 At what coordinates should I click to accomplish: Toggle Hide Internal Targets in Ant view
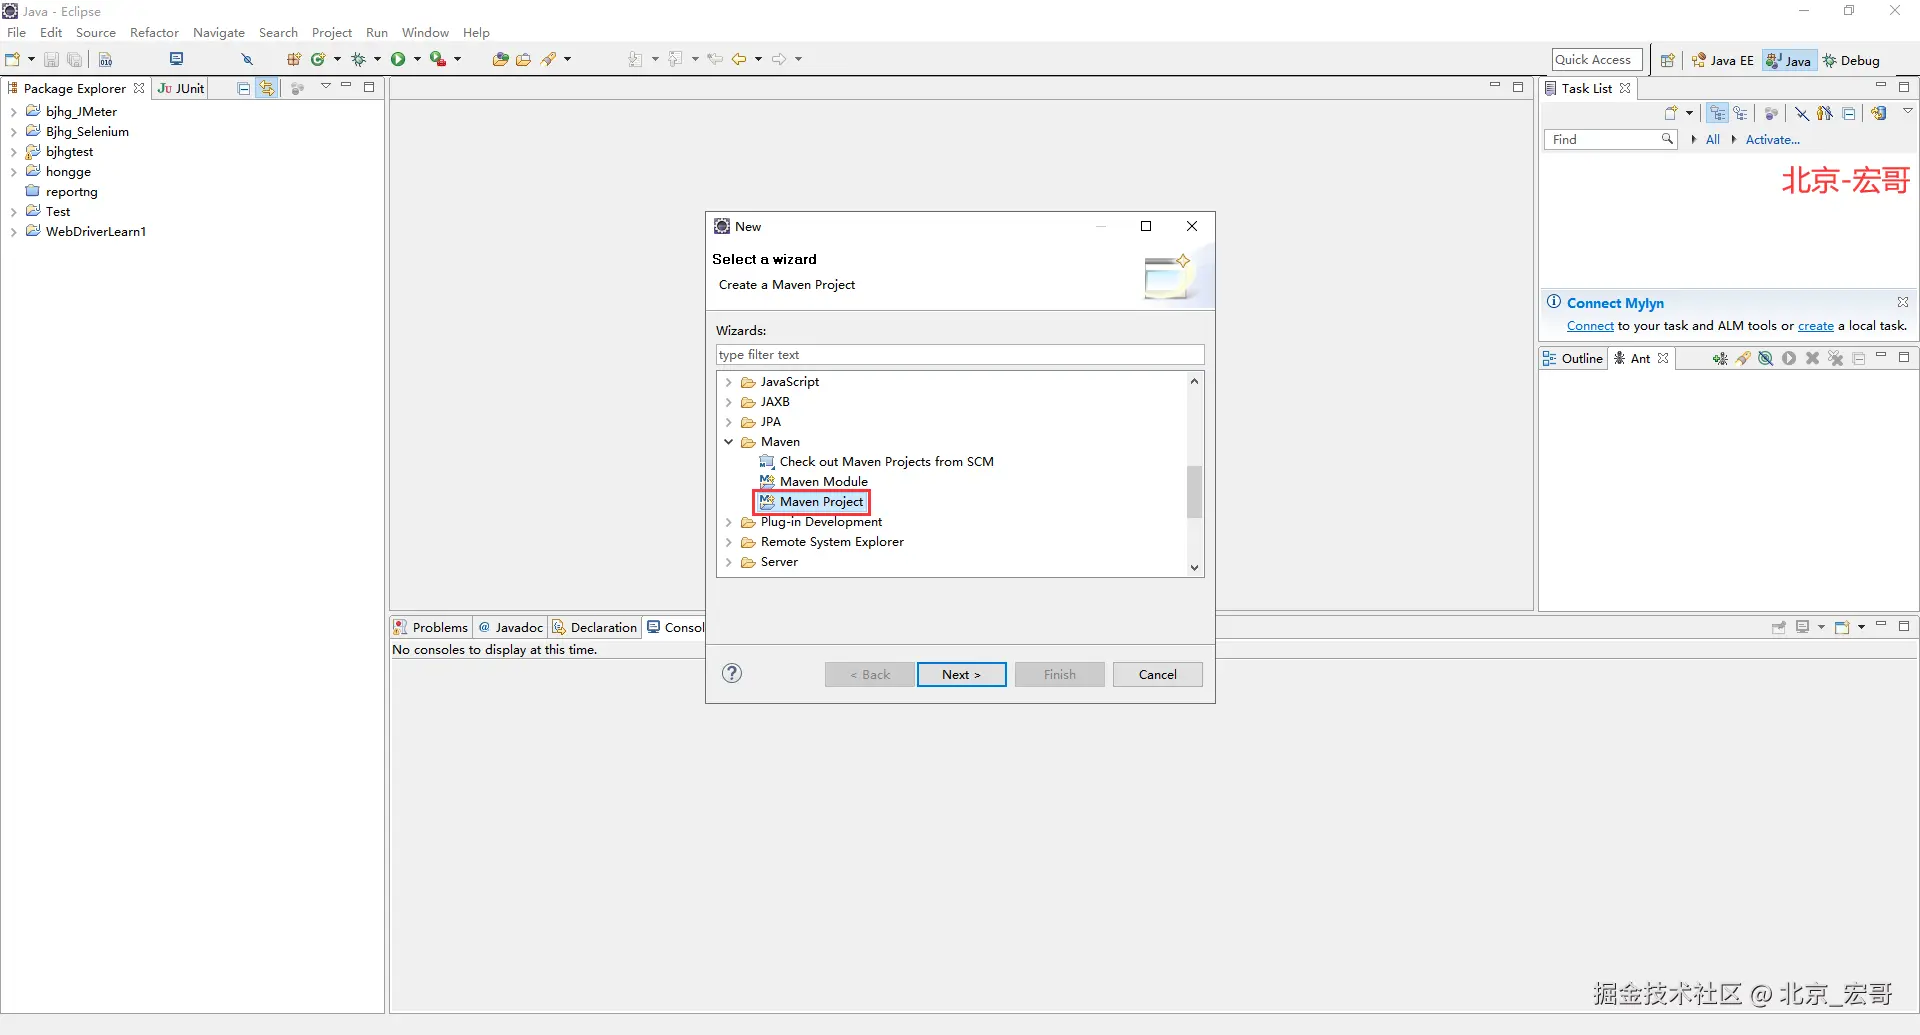(1766, 358)
